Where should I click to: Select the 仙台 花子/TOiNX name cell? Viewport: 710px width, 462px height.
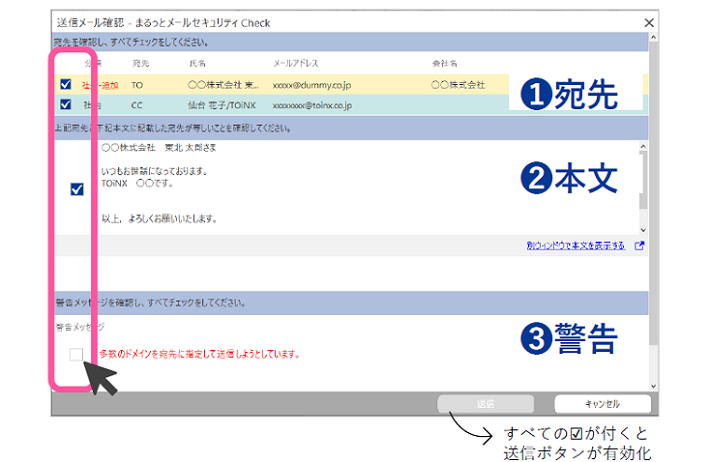(221, 104)
